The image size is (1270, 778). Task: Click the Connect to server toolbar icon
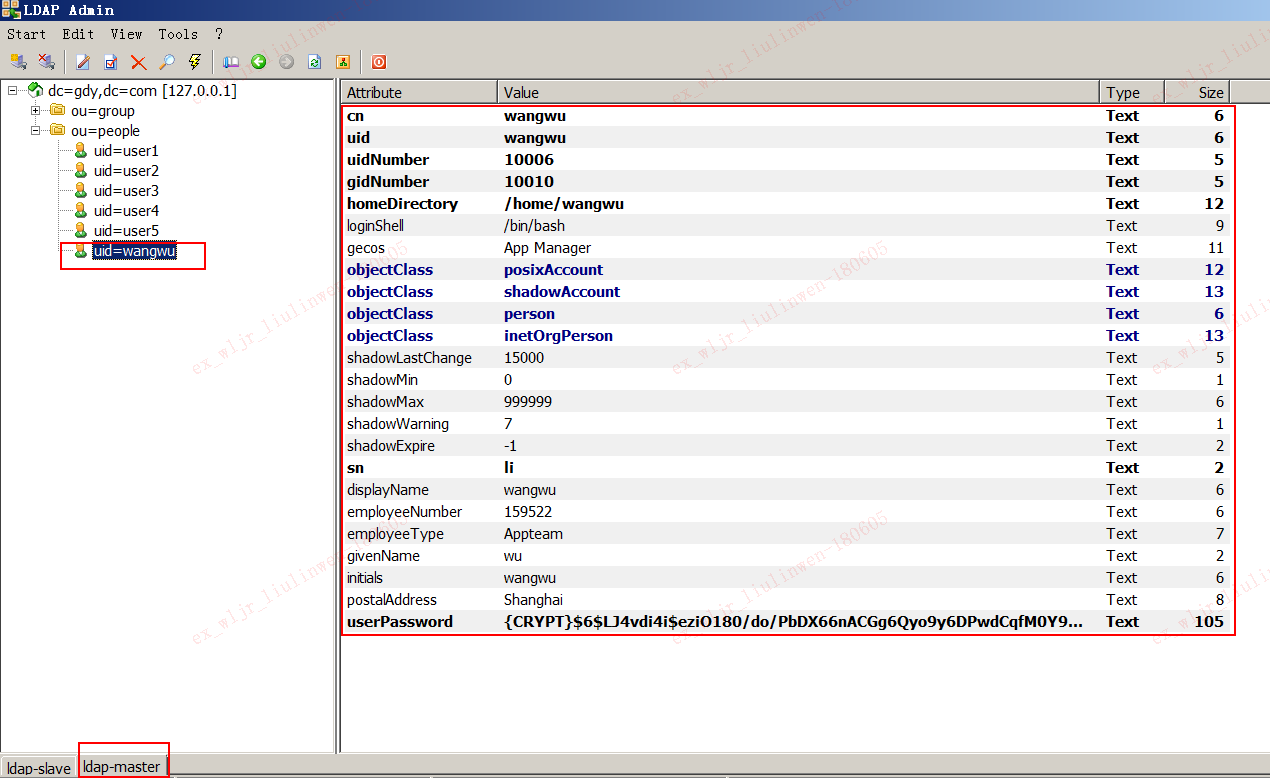tap(18, 62)
